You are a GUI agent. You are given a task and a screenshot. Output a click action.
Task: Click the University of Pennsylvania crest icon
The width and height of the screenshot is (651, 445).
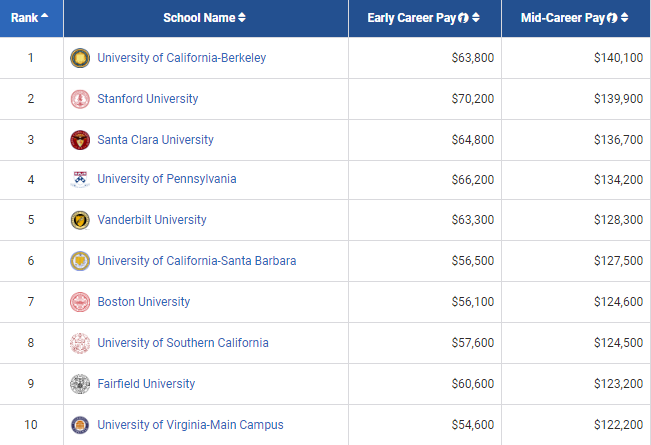coord(80,180)
